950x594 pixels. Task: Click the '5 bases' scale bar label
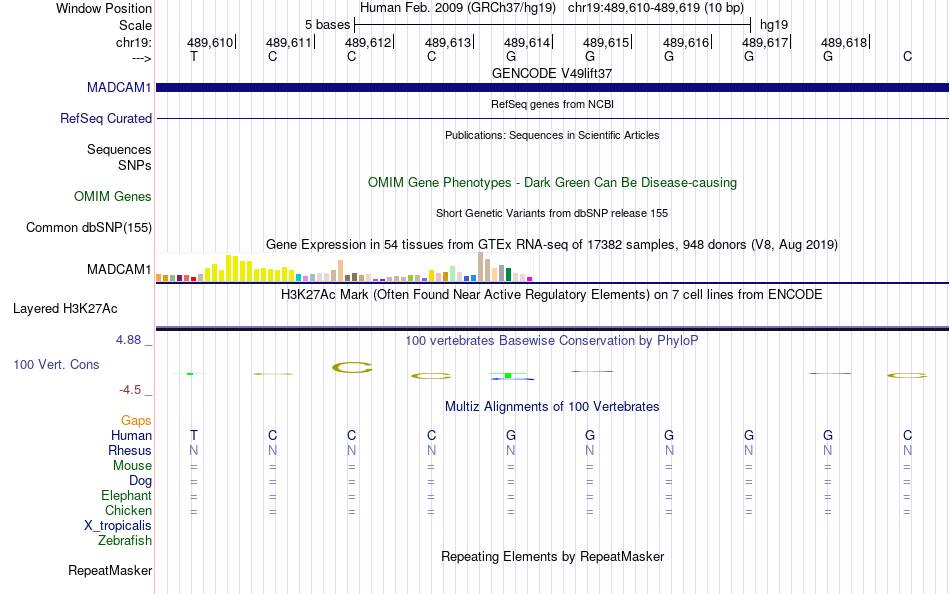click(327, 25)
